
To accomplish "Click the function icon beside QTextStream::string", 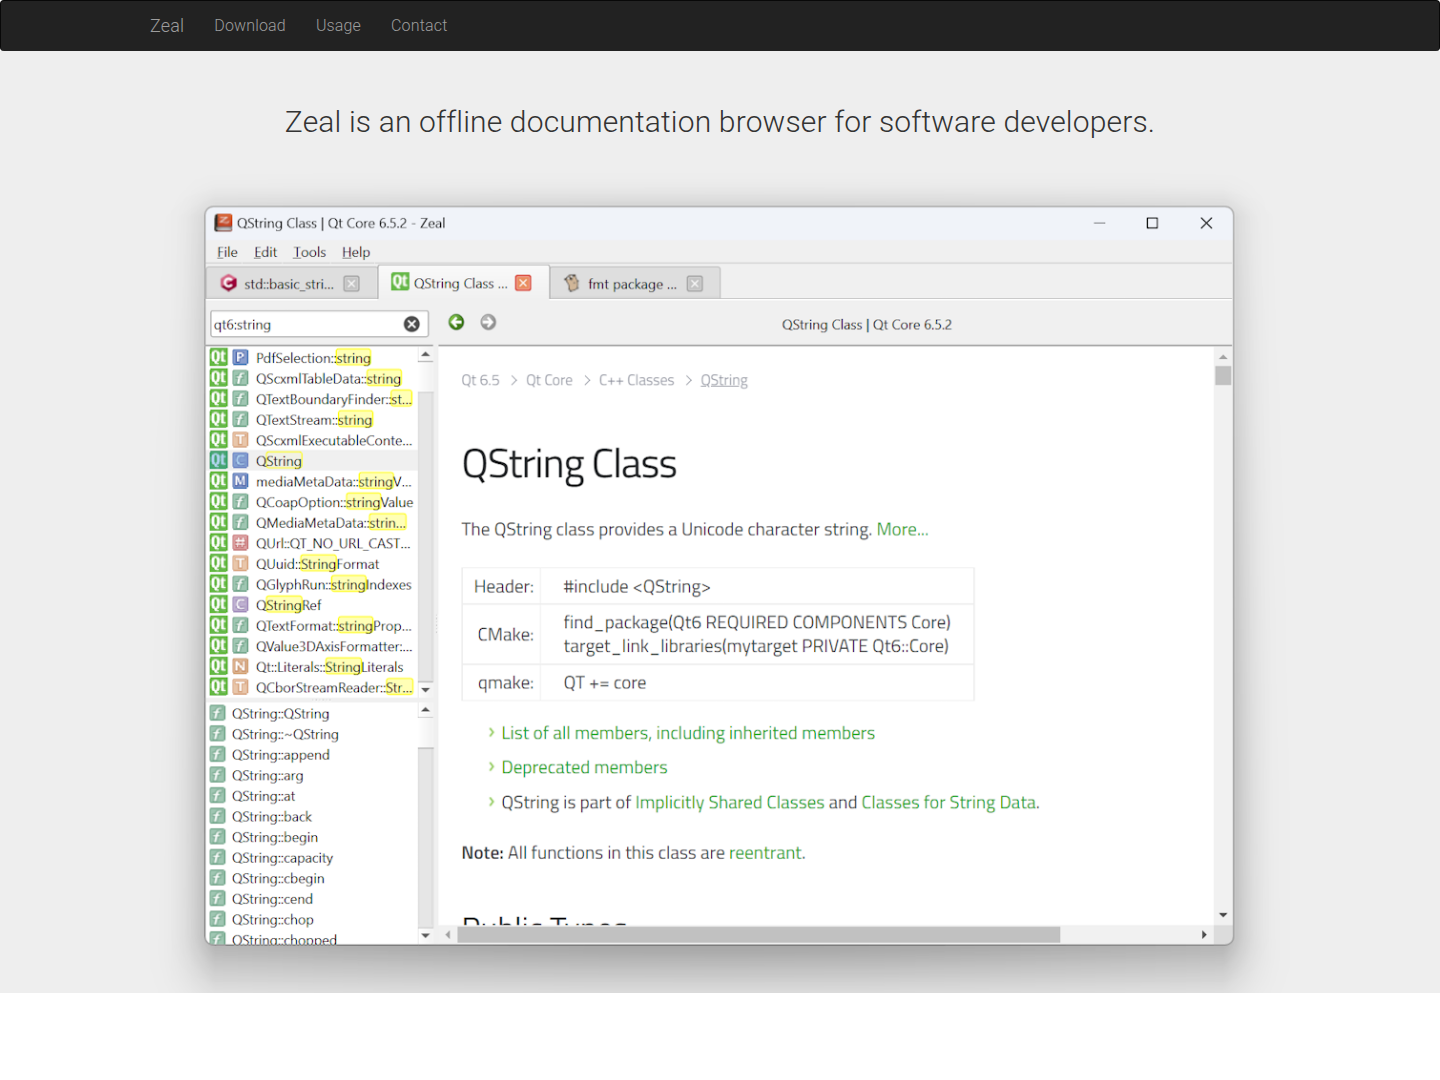I will click(240, 419).
